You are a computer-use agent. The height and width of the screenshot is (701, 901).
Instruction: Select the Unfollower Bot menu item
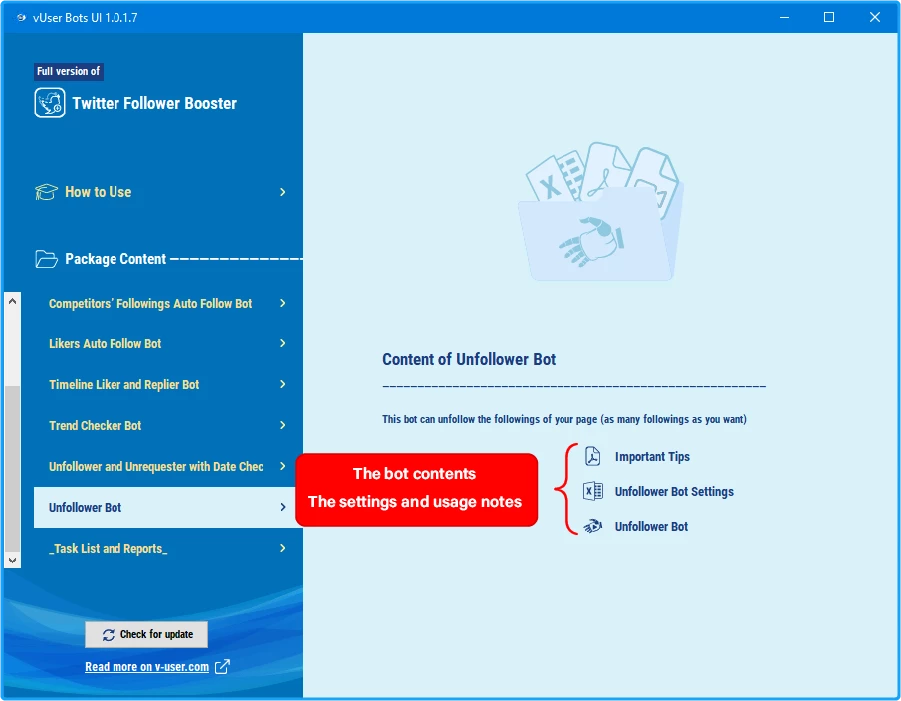point(168,507)
